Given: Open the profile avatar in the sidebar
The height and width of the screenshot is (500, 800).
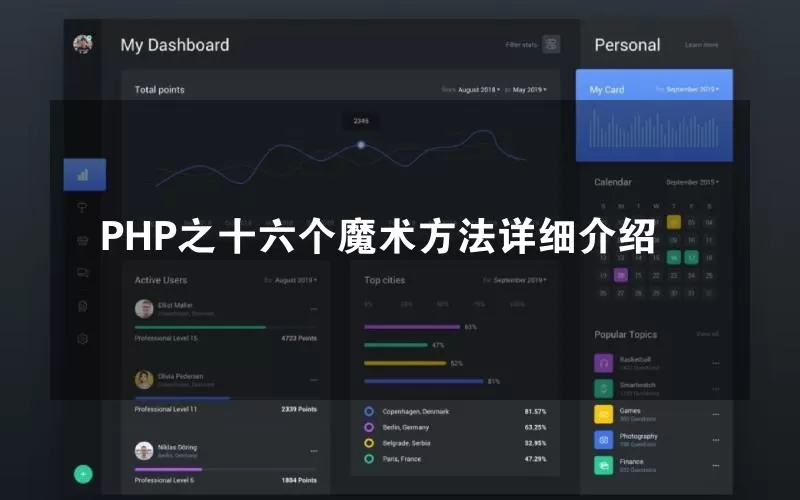Looking at the screenshot, I should pyautogui.click(x=83, y=44).
